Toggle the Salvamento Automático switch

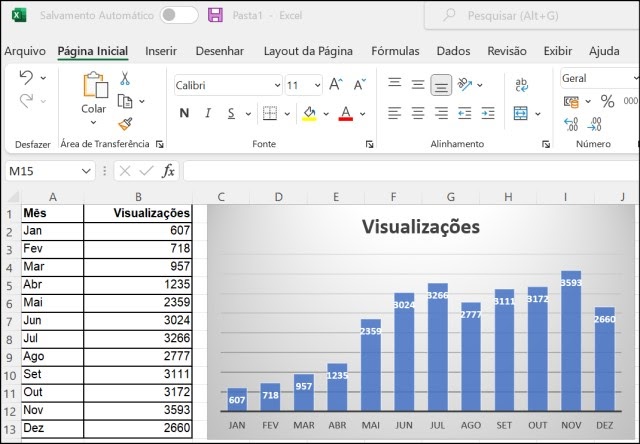pos(179,15)
